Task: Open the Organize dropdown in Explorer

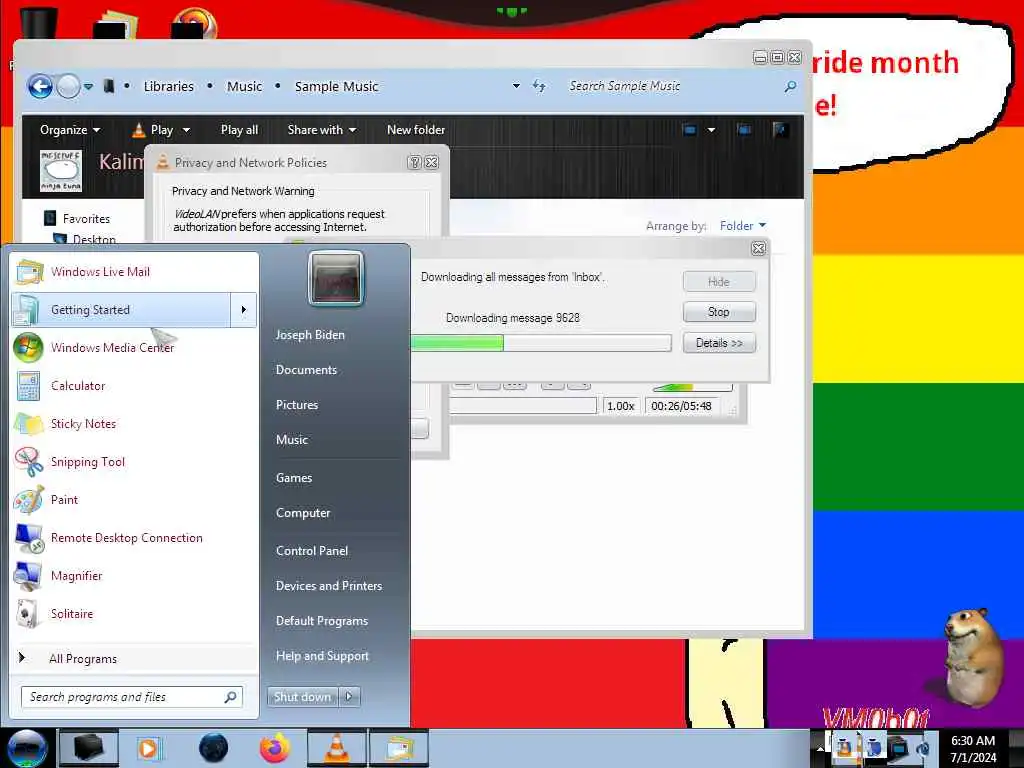Action: tap(70, 129)
